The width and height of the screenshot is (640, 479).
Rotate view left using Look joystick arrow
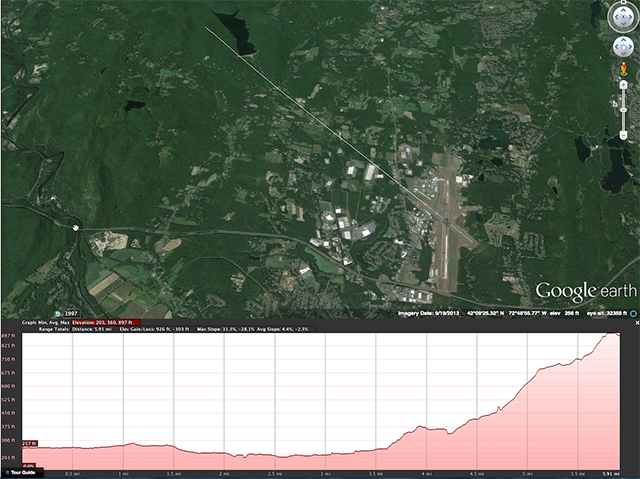coord(616,18)
